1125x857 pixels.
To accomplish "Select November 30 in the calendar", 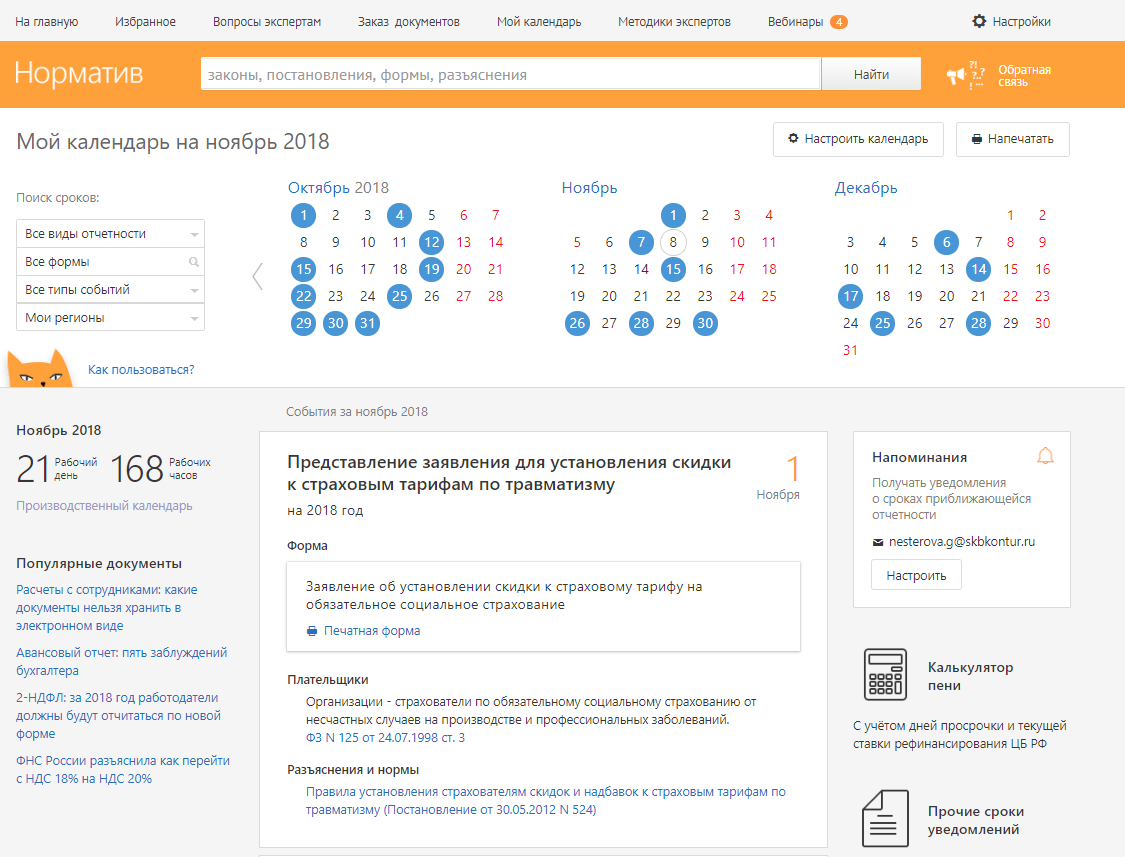I will [705, 323].
